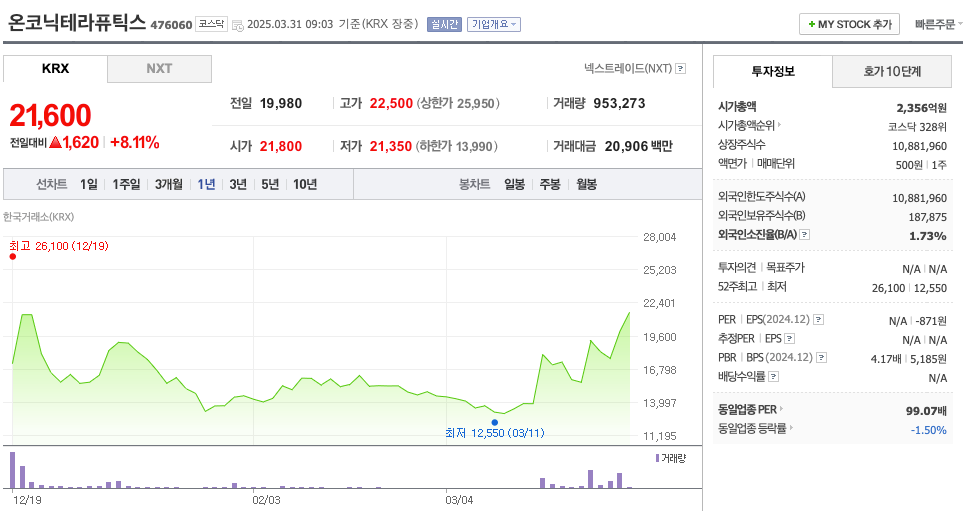
Task: Select the 호가10단계 tab
Action: [x=892, y=72]
